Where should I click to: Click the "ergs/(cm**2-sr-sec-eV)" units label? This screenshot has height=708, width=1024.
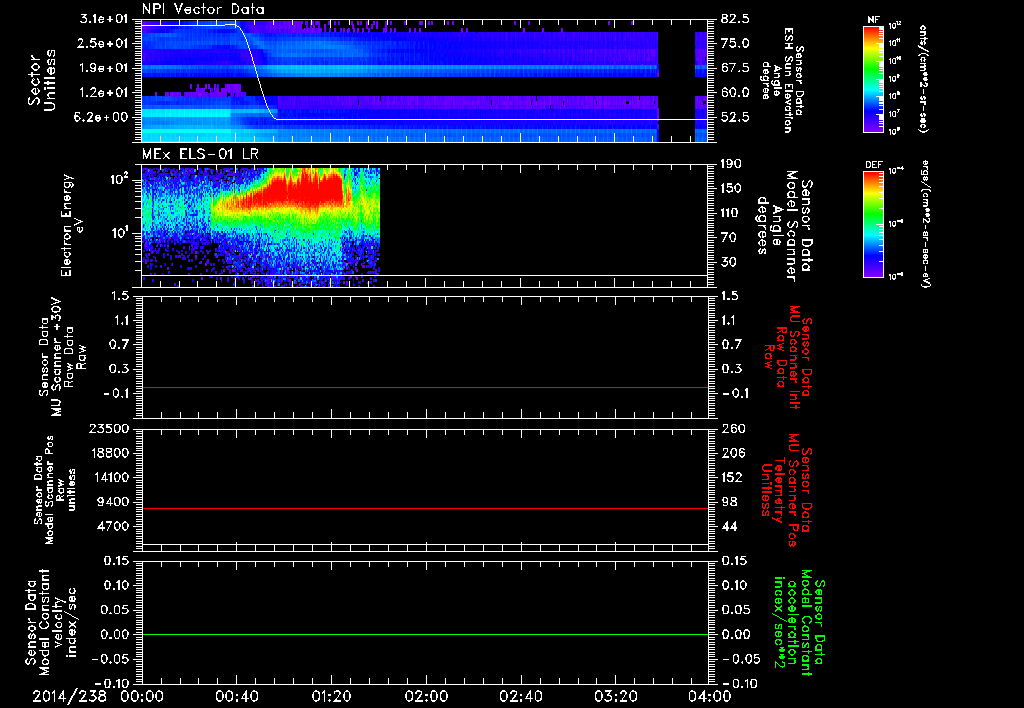click(925, 224)
